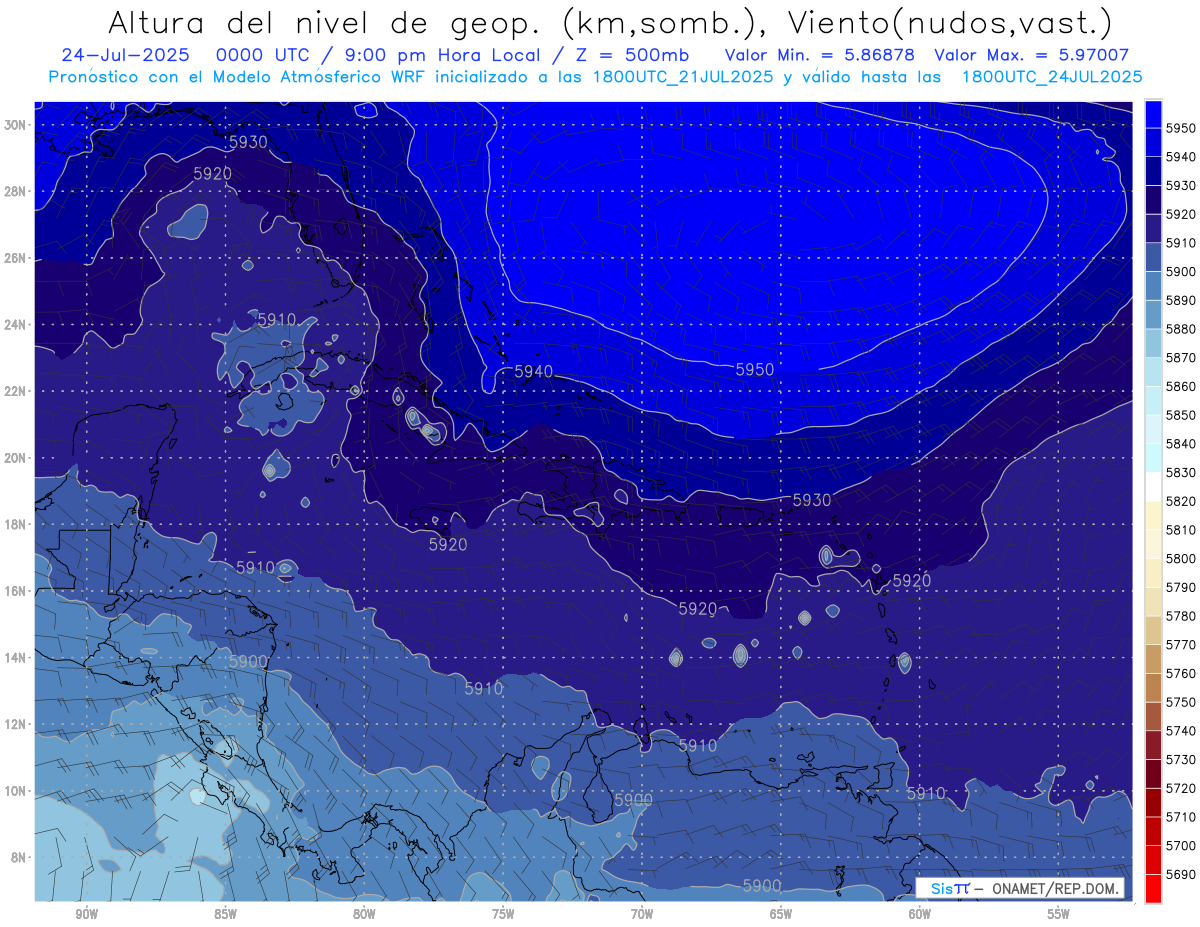Click the '90W' longitude axis label
The width and height of the screenshot is (1200, 927).
click(87, 915)
